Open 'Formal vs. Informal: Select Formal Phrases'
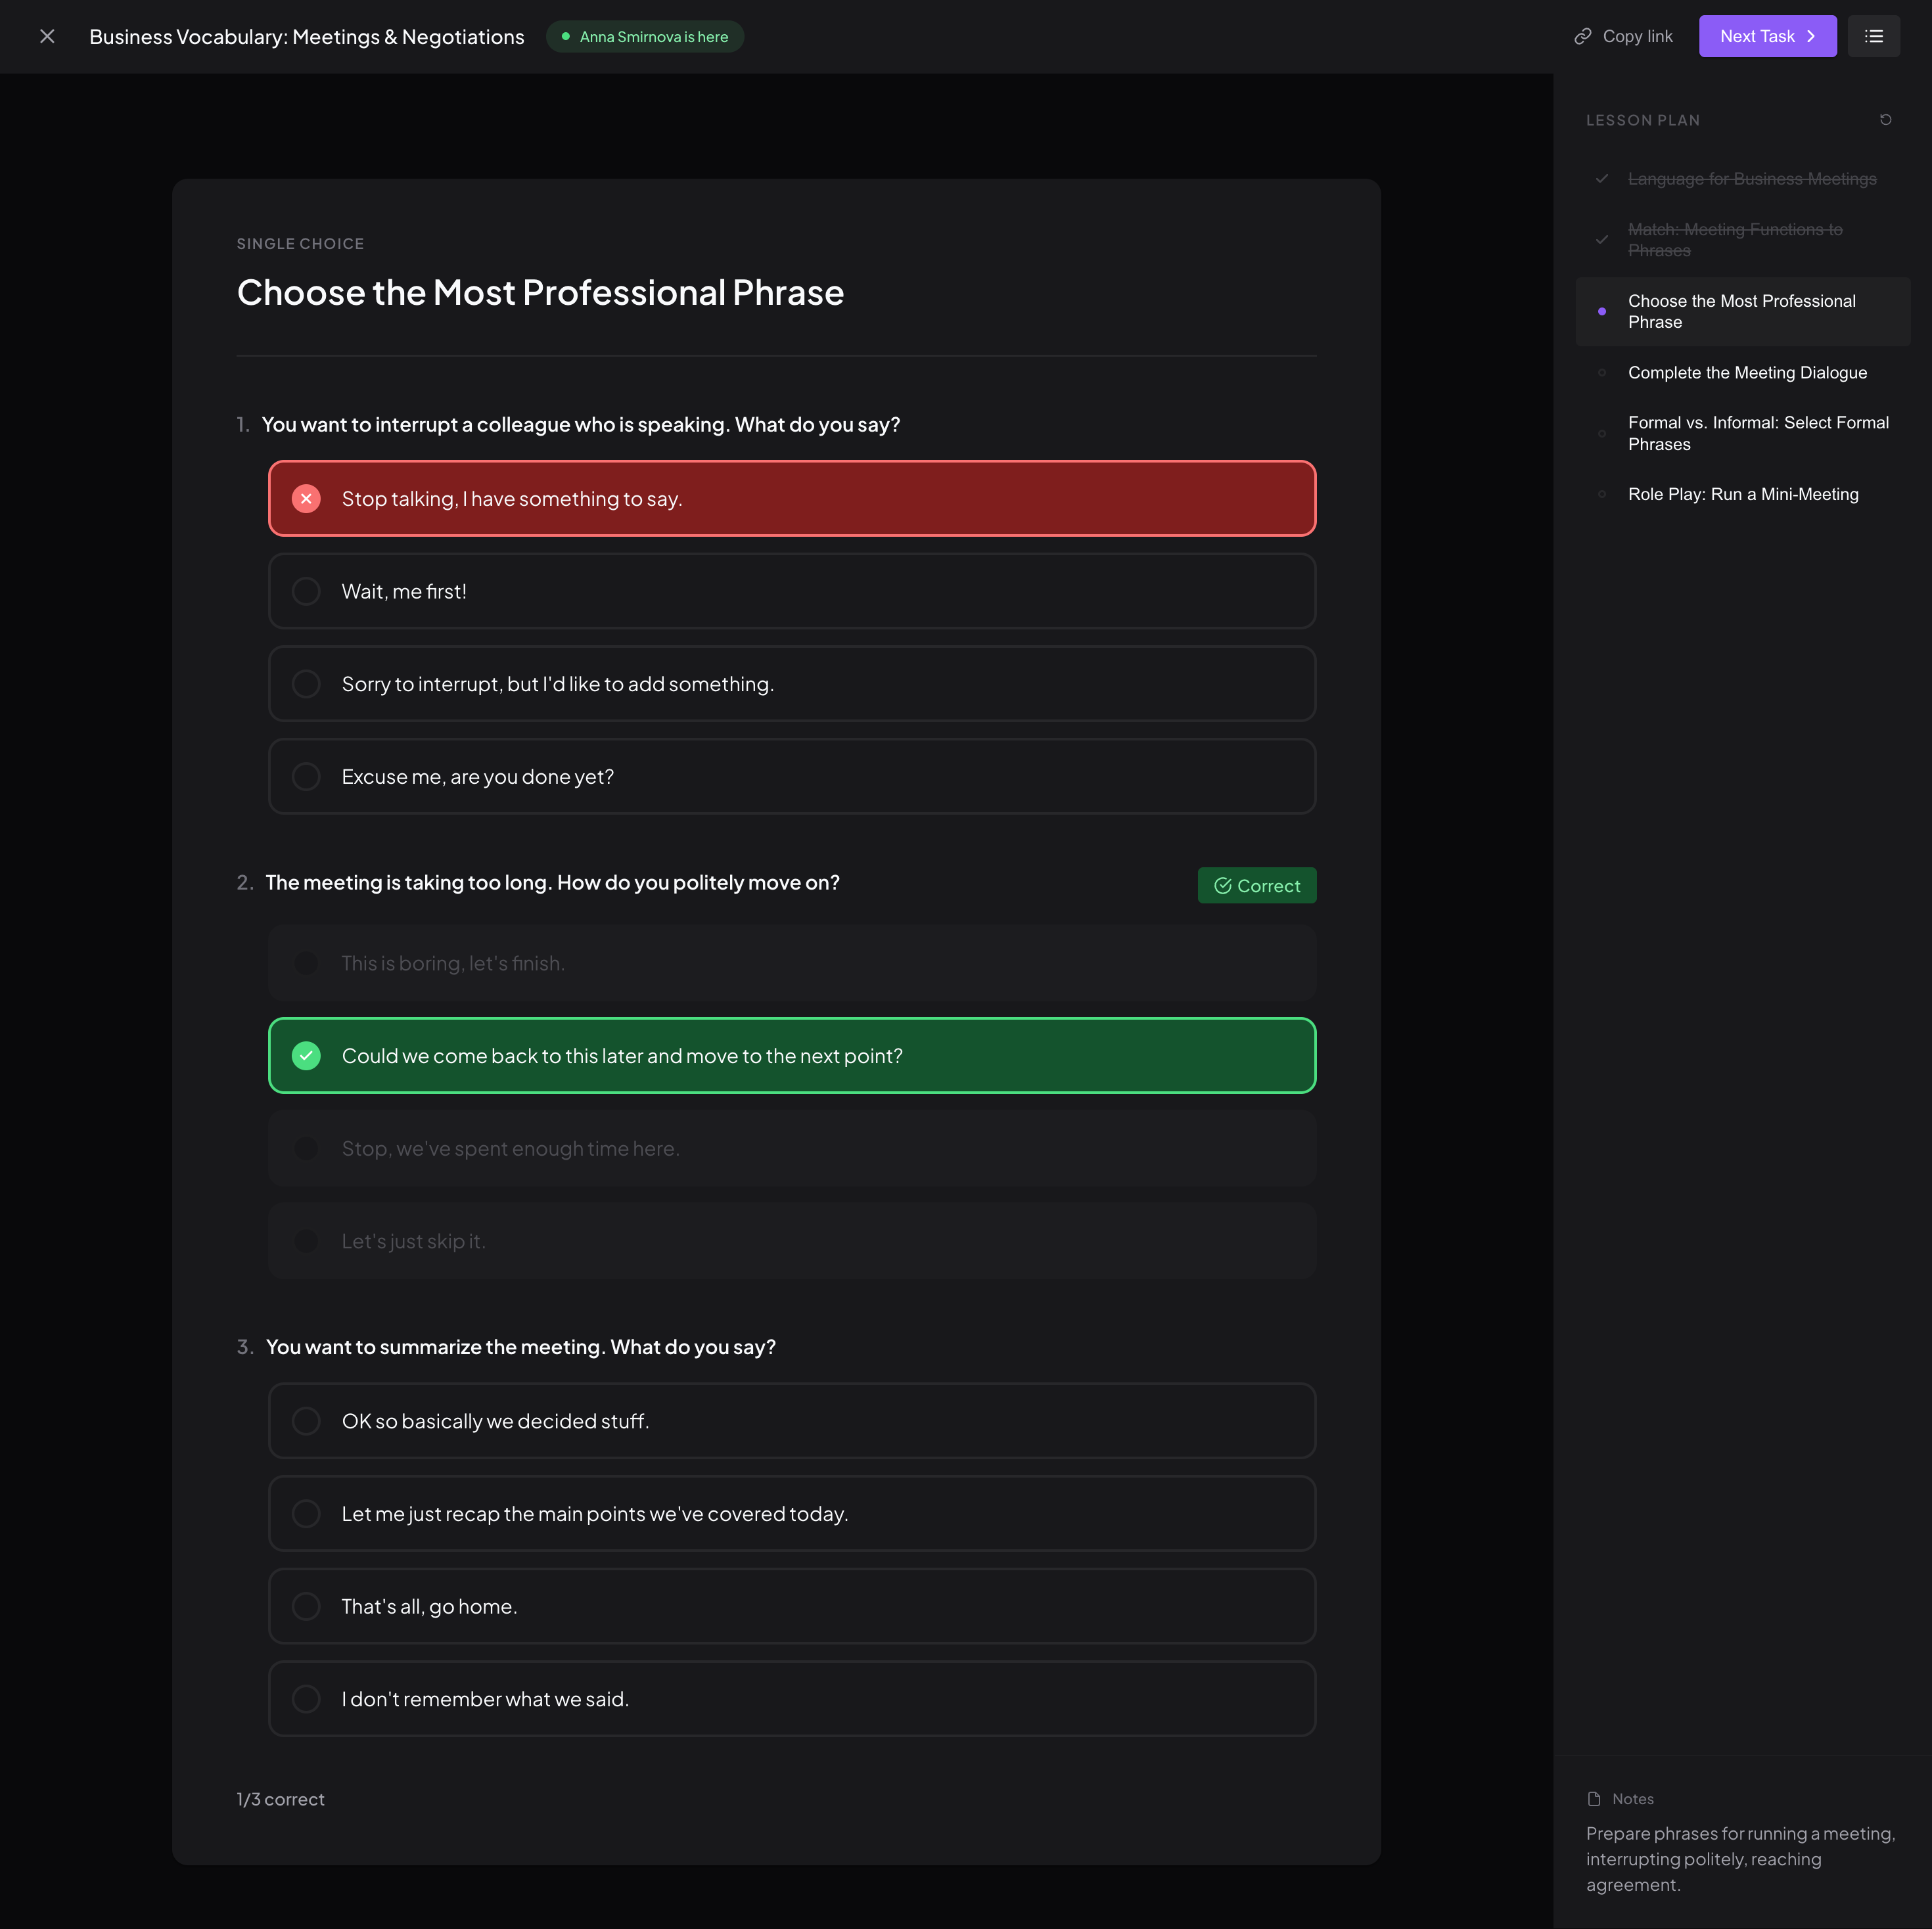The width and height of the screenshot is (1932, 1929). (x=1743, y=434)
